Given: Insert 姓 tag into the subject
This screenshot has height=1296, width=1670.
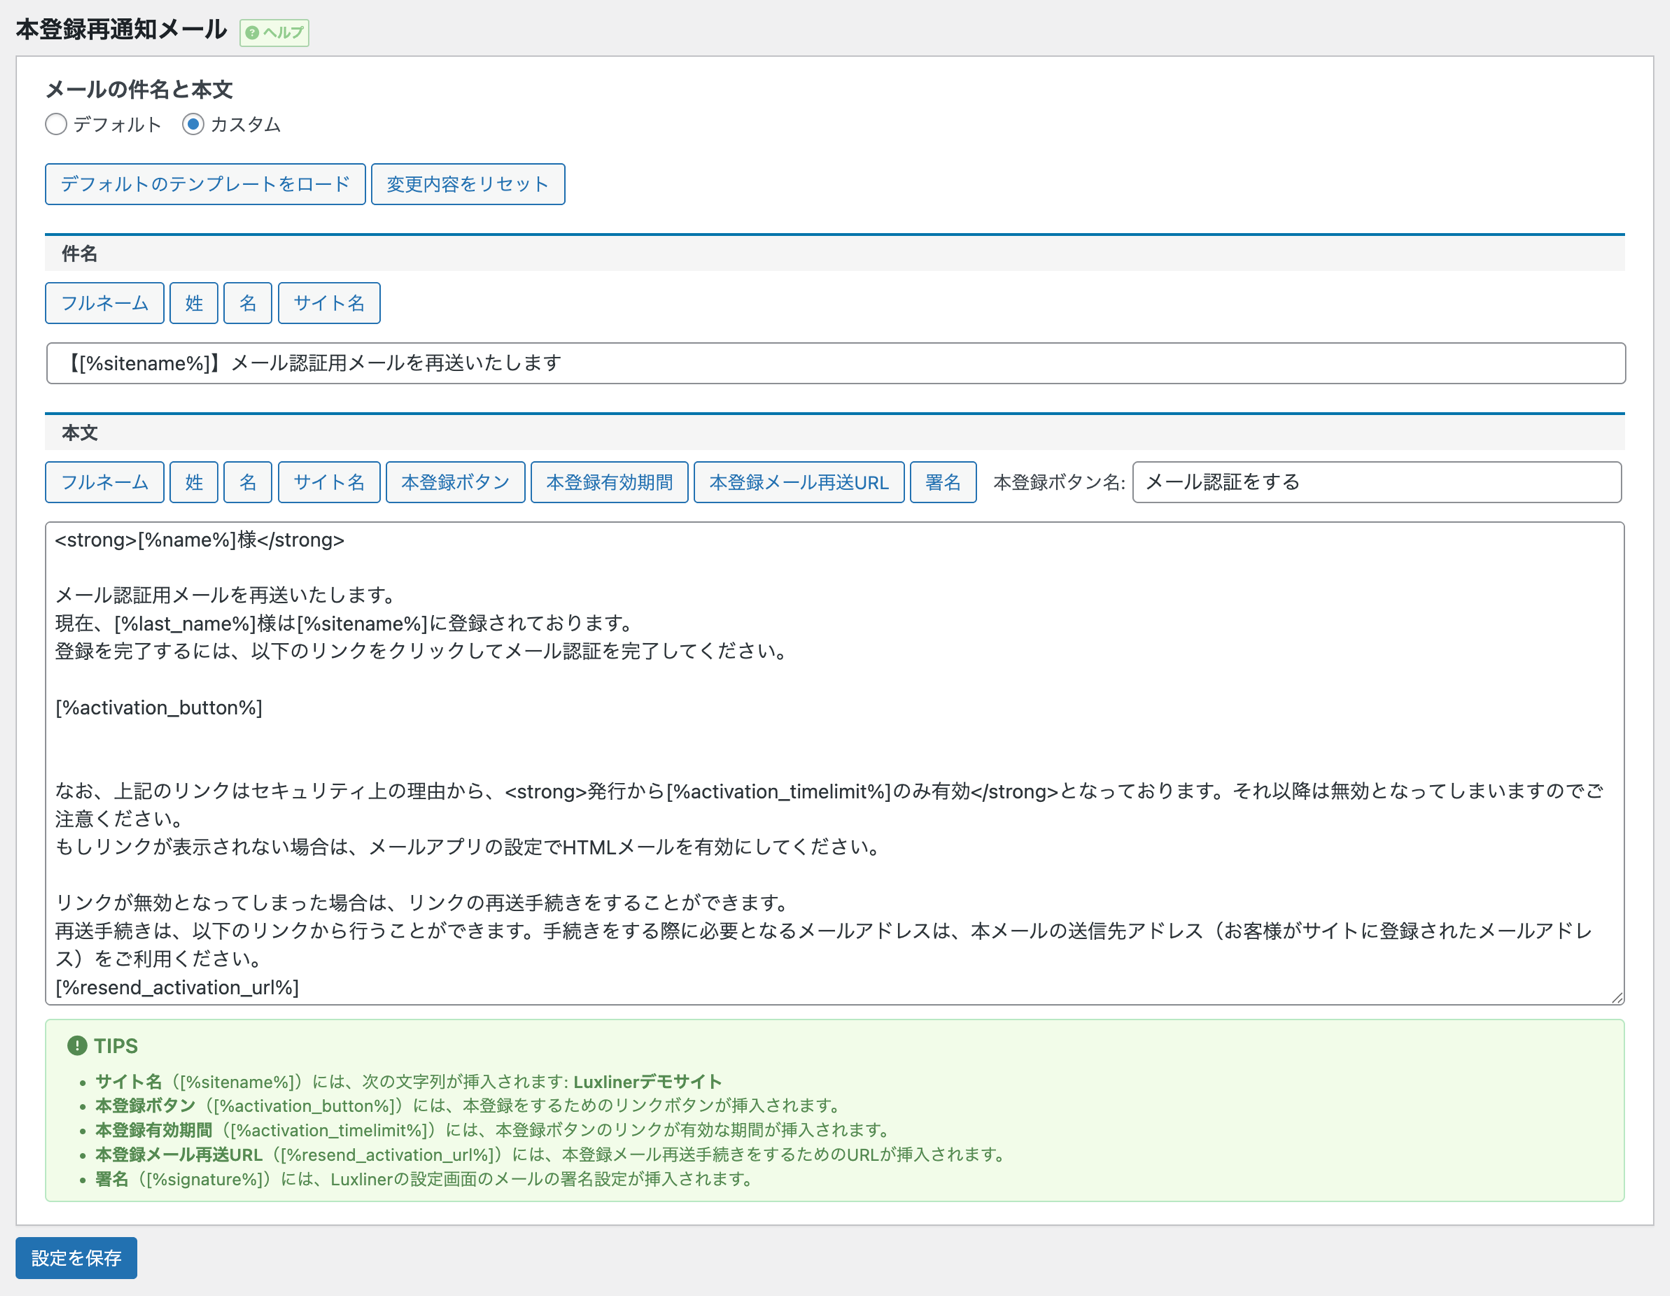Looking at the screenshot, I should click(x=194, y=303).
